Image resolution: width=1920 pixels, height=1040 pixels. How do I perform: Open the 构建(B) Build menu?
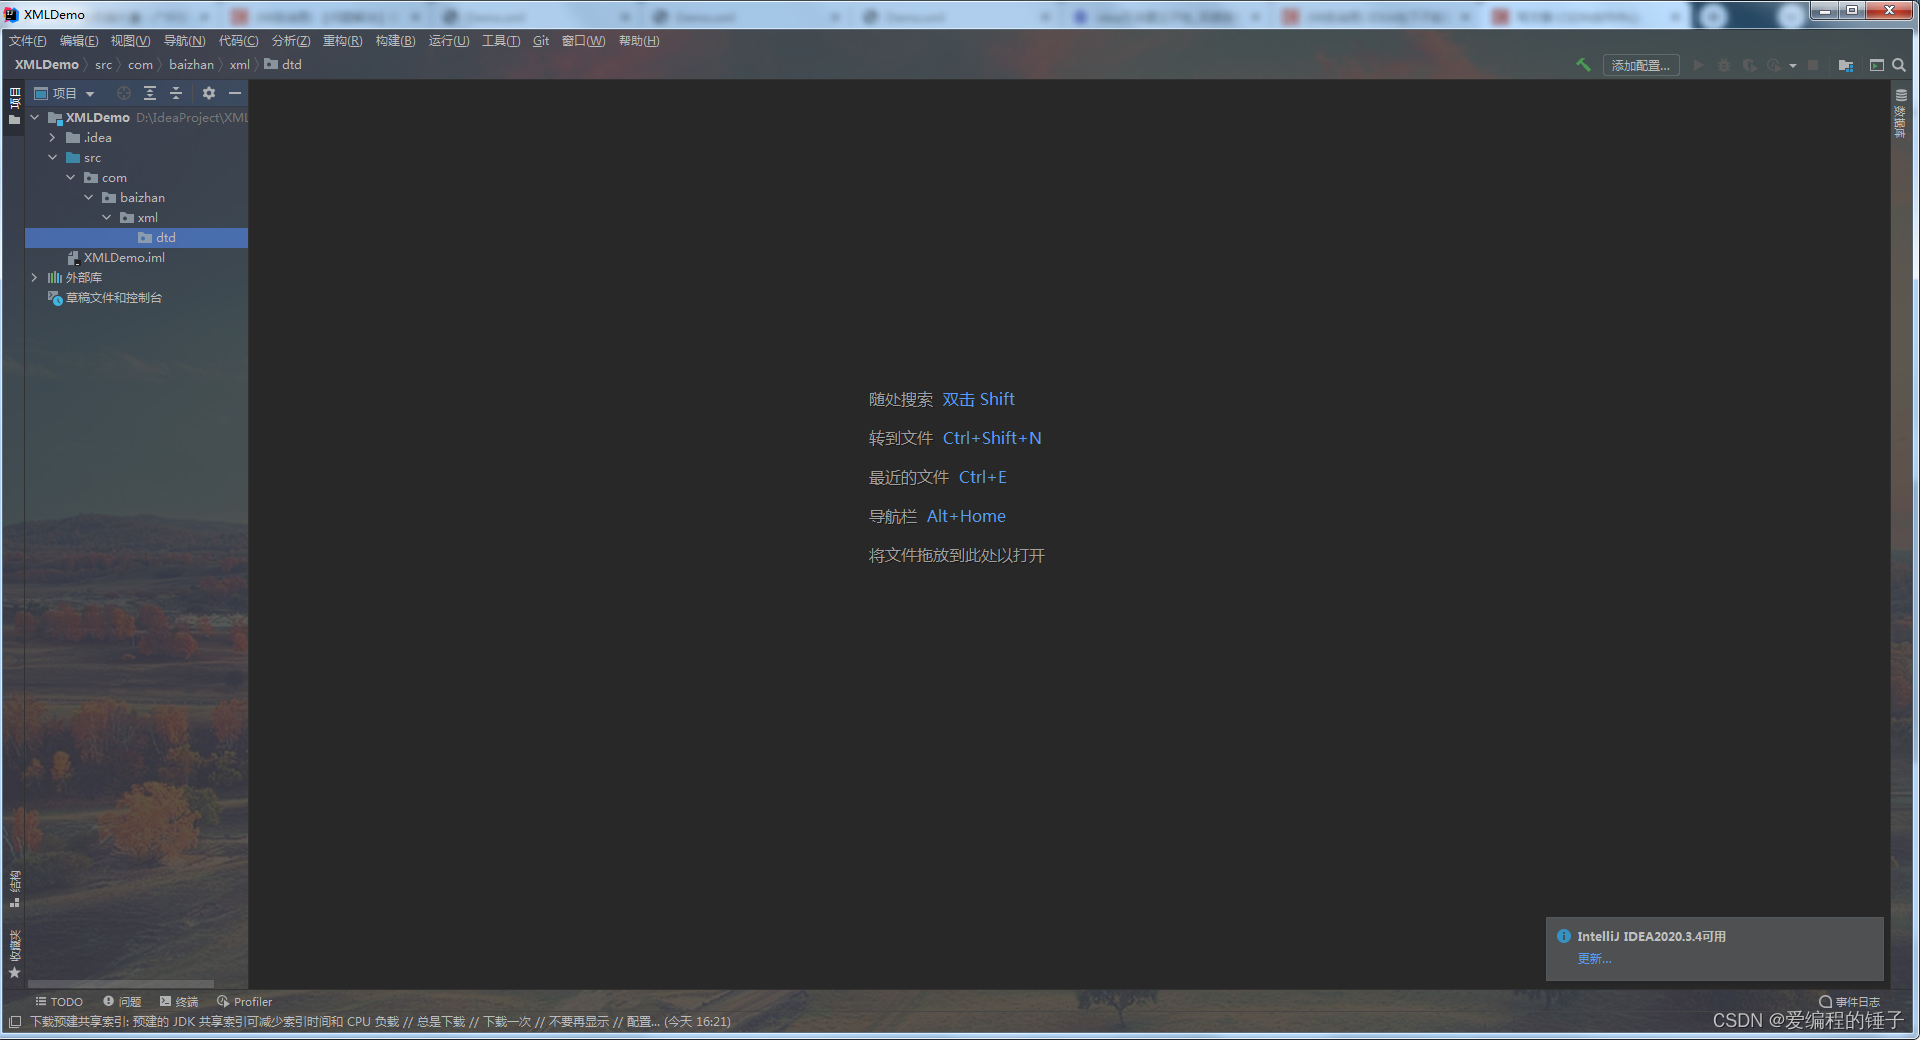click(x=395, y=41)
